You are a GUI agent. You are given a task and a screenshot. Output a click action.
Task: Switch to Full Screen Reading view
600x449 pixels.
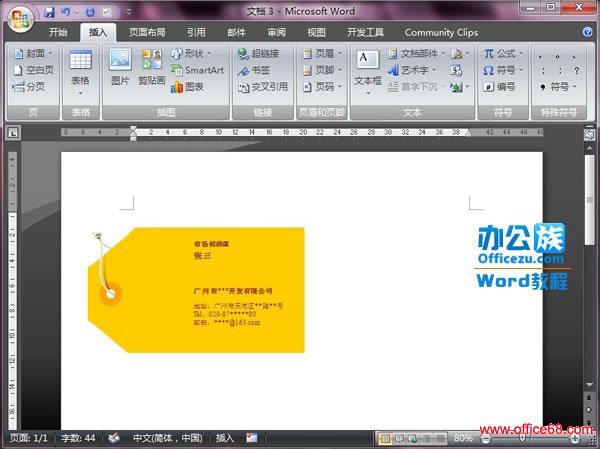pyautogui.click(x=399, y=438)
